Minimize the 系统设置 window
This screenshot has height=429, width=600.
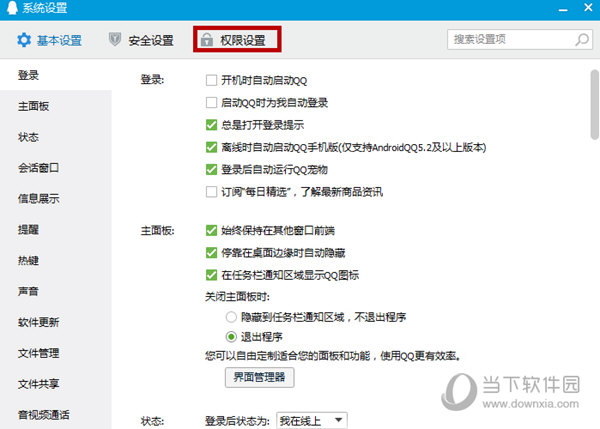click(x=563, y=10)
